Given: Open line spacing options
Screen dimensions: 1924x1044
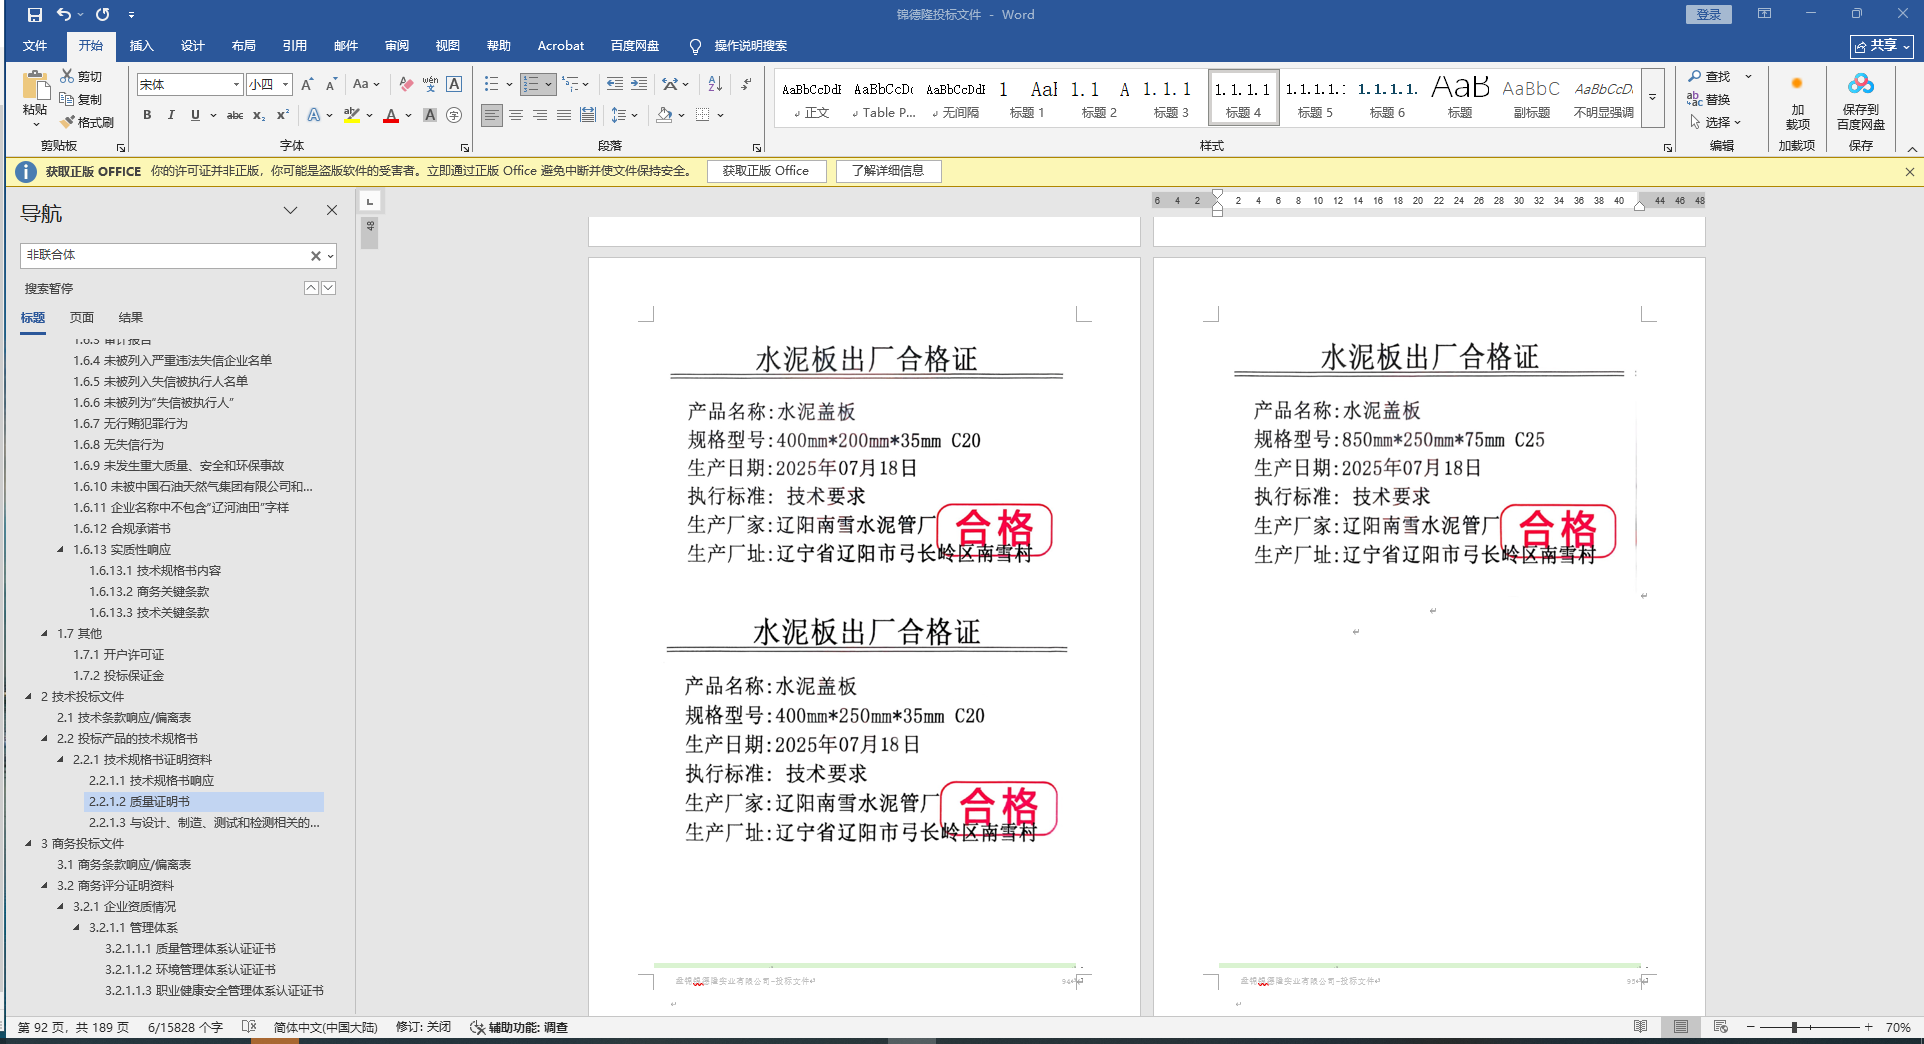Looking at the screenshot, I should [x=619, y=115].
